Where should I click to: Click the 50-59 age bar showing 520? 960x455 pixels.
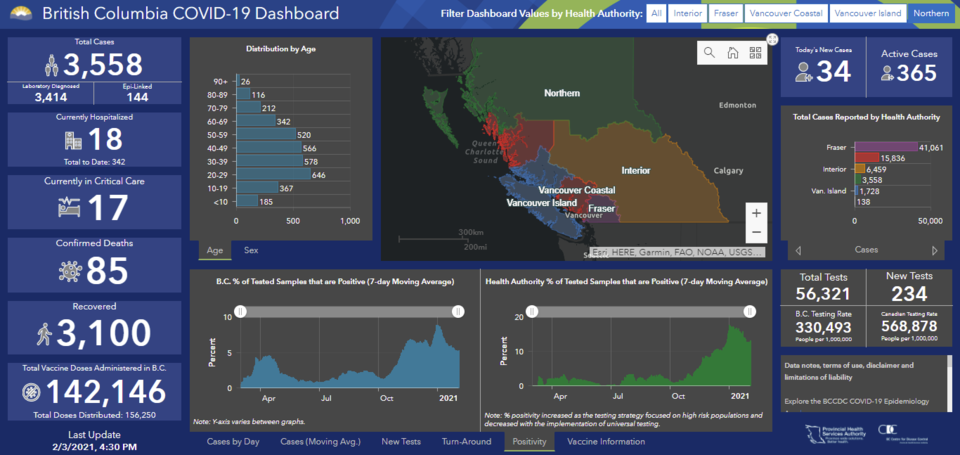pyautogui.click(x=266, y=134)
